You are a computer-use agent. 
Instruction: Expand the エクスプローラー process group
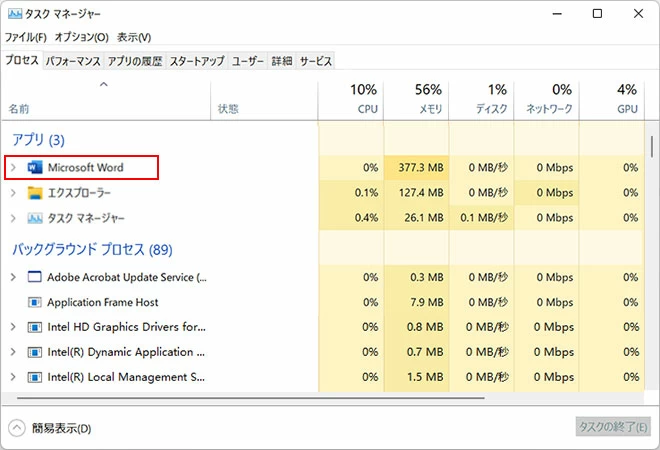tap(13, 193)
